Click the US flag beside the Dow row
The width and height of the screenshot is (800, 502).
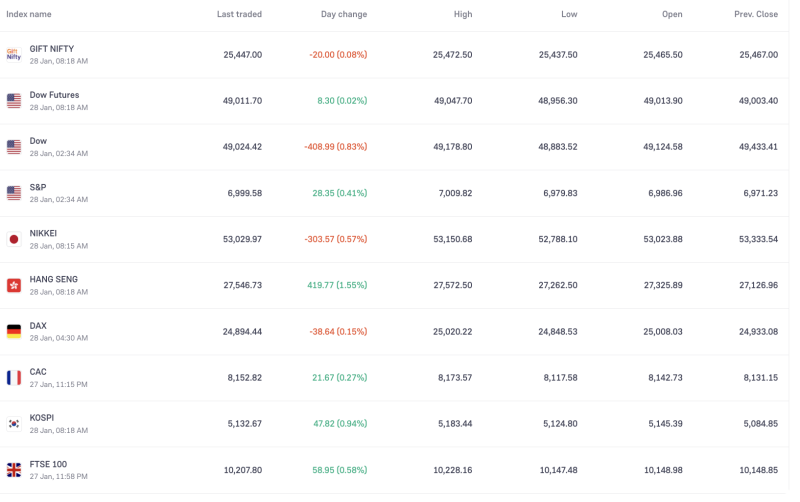(x=14, y=147)
